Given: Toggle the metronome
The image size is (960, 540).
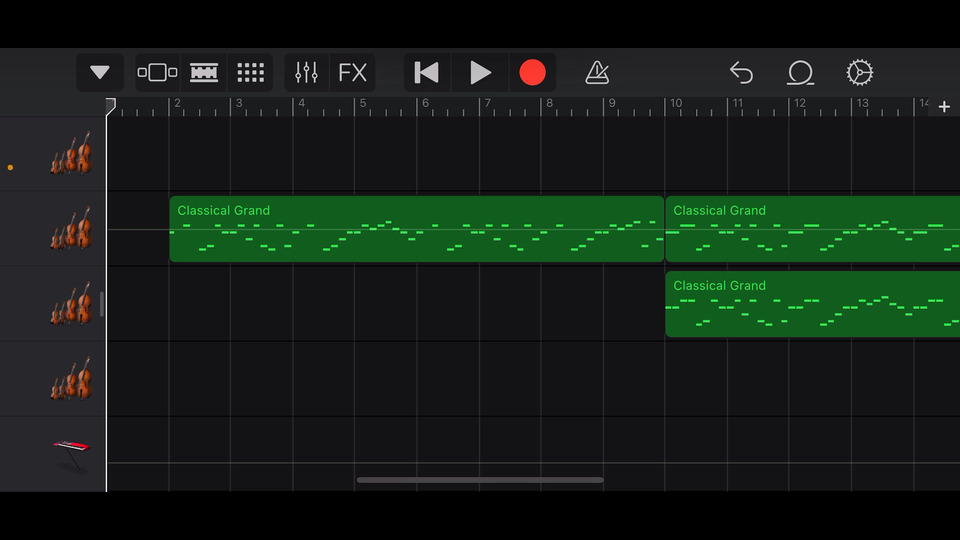Looking at the screenshot, I should pos(597,72).
